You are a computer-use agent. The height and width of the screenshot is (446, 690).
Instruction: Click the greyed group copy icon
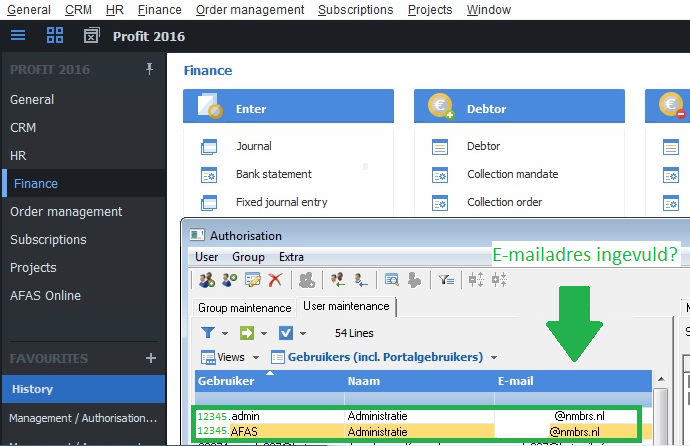coord(307,280)
